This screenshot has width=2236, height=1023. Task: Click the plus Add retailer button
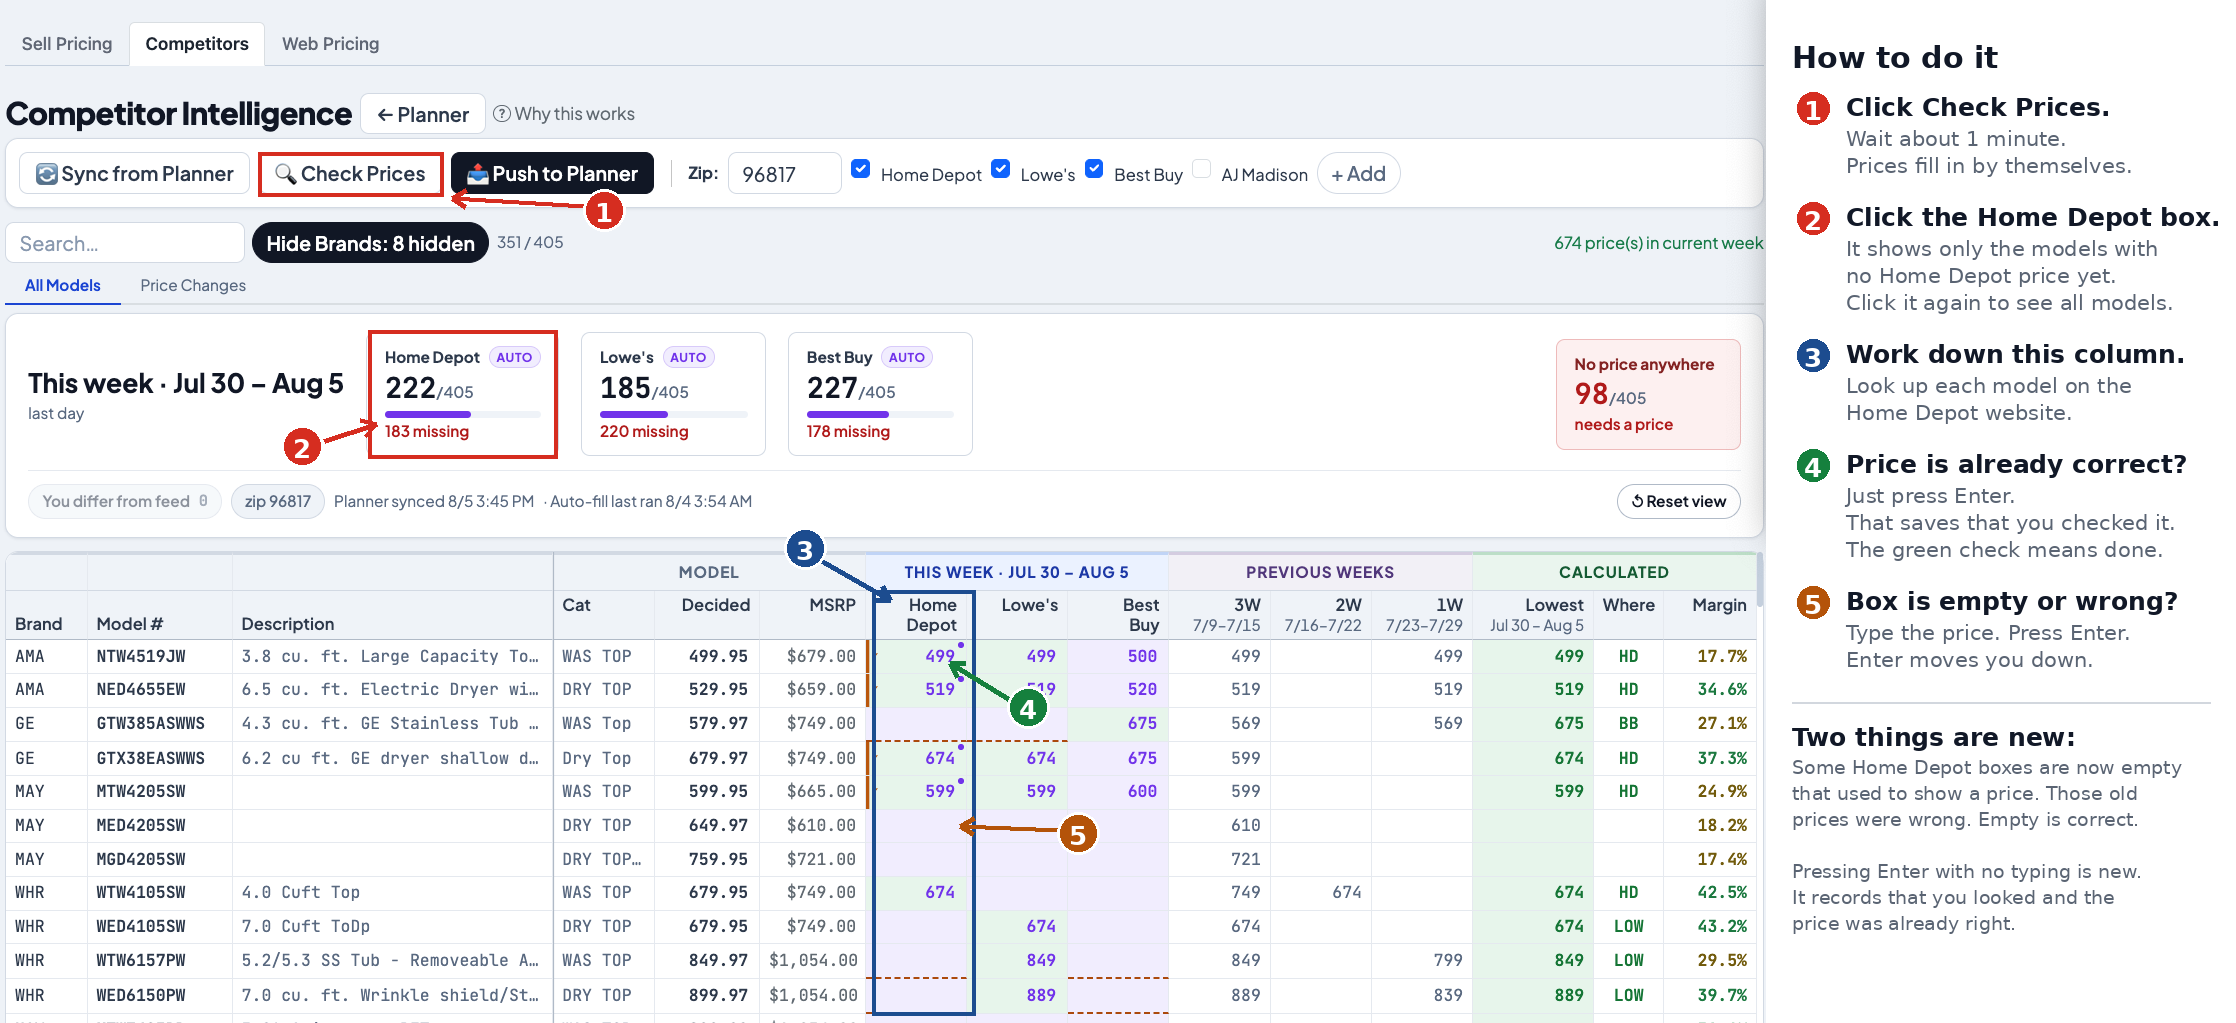1358,174
